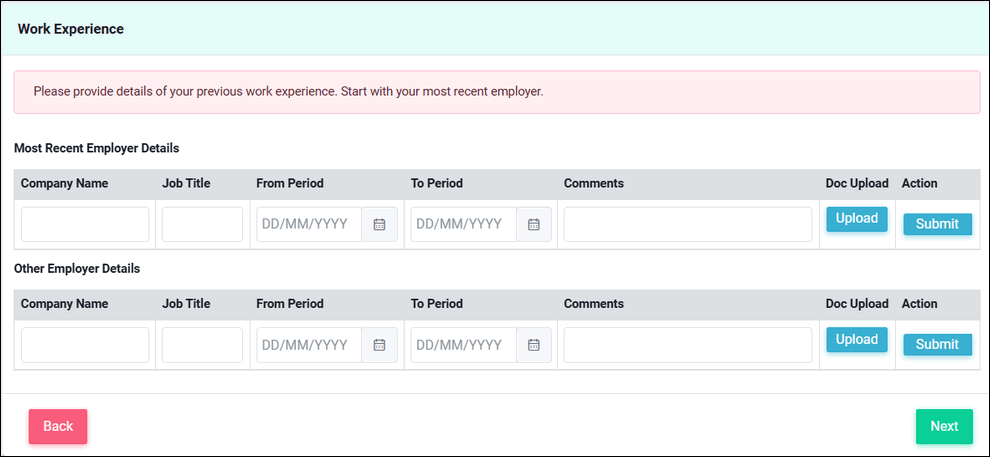
Task: Submit other employer details
Action: [938, 345]
